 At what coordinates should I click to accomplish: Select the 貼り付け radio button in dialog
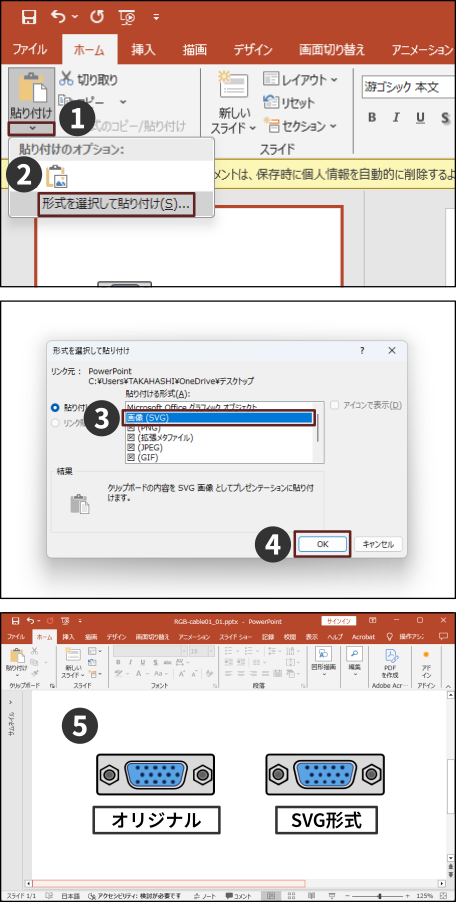click(x=55, y=407)
